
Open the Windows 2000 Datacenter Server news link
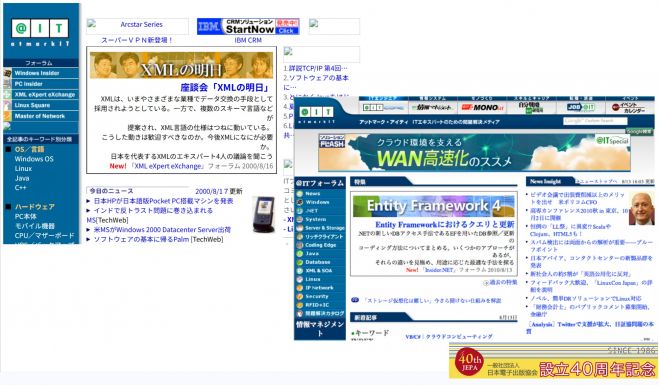point(162,229)
